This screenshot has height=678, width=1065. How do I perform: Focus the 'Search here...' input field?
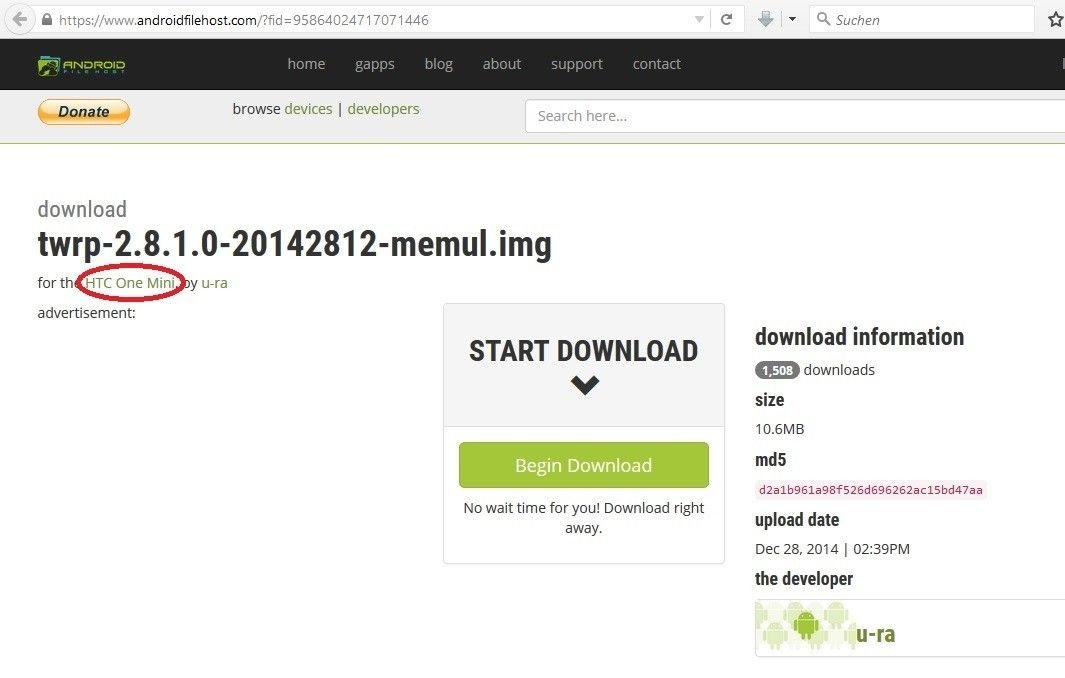pos(795,116)
